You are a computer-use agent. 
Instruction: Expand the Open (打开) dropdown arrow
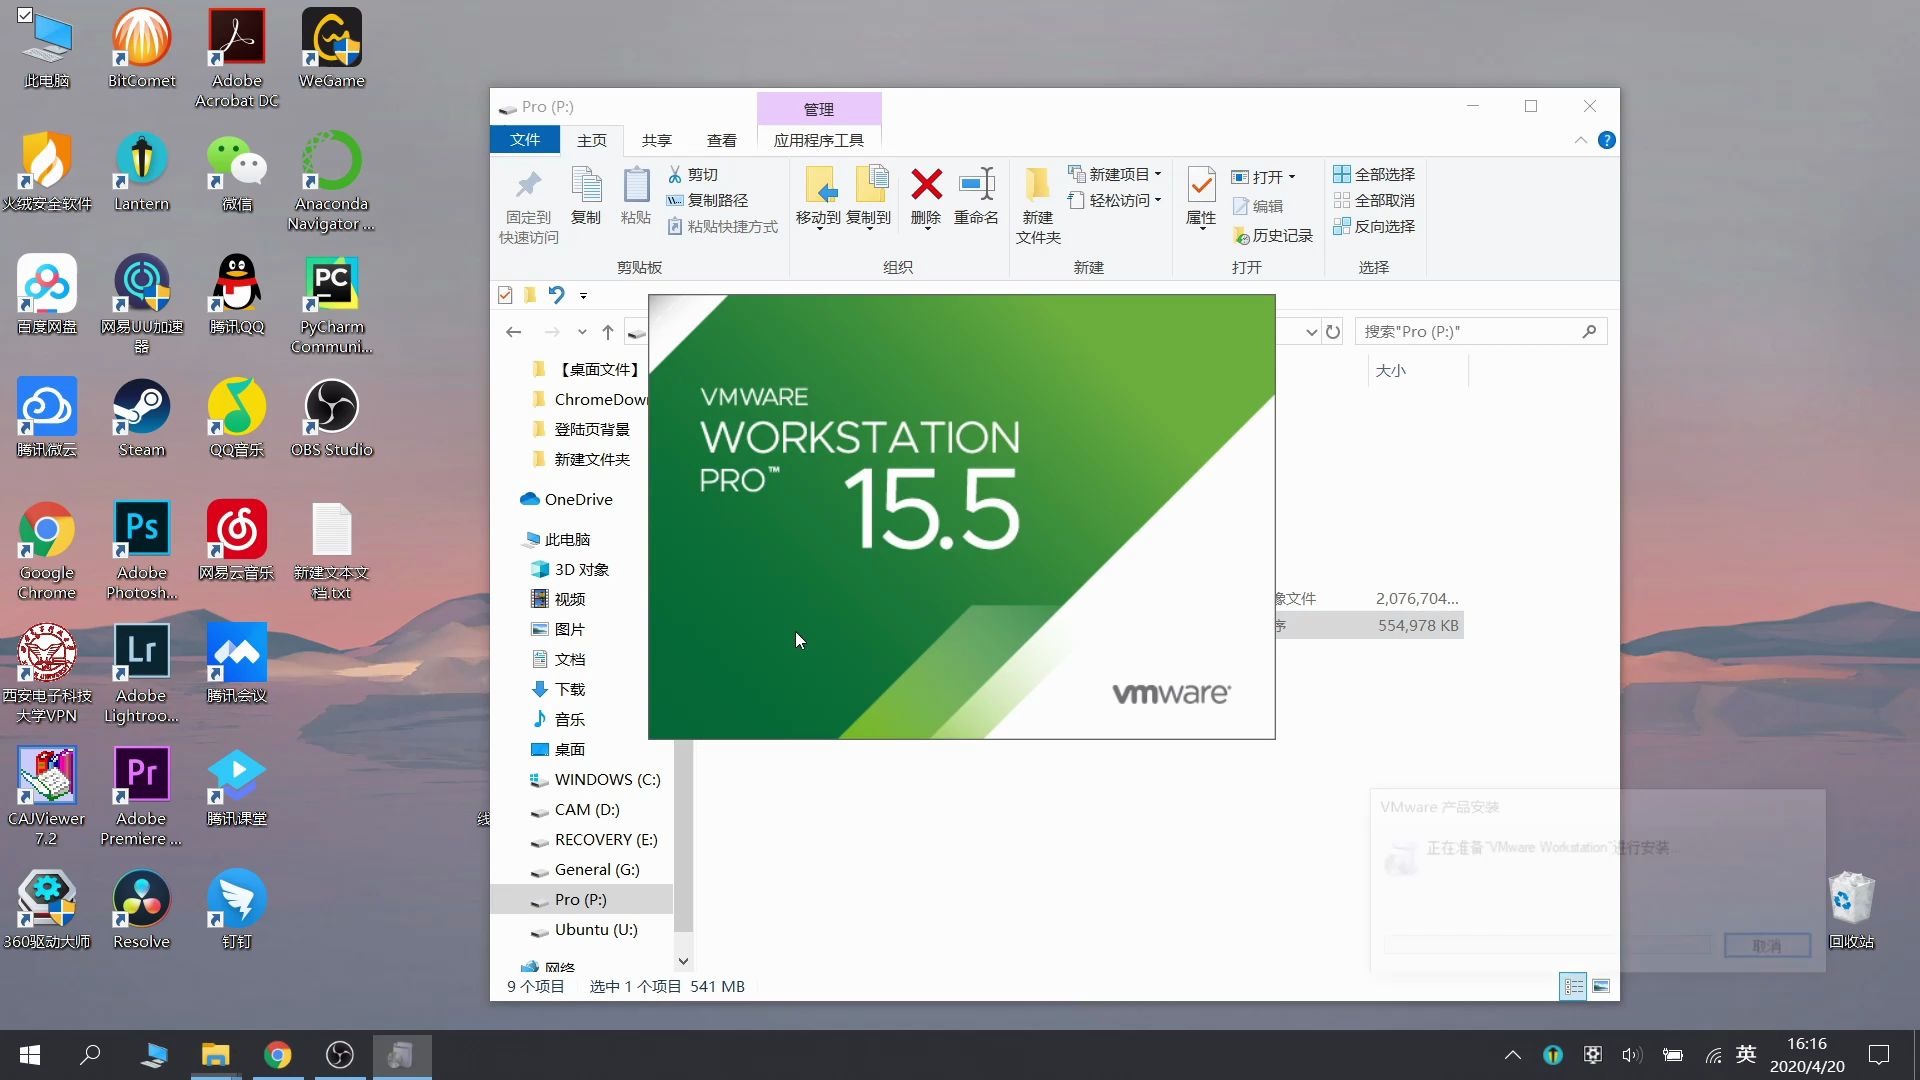[1292, 177]
